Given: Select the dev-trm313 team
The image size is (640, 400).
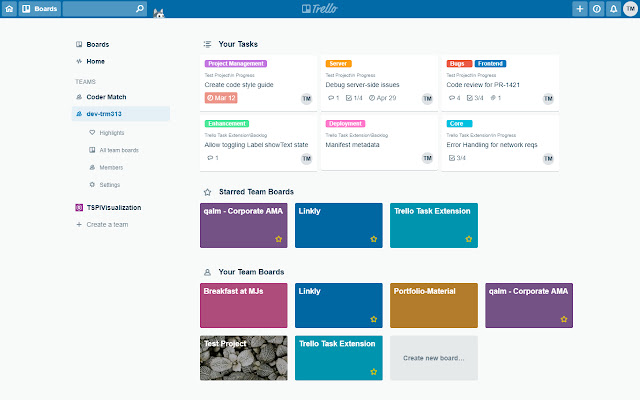Looking at the screenshot, I should point(121,114).
